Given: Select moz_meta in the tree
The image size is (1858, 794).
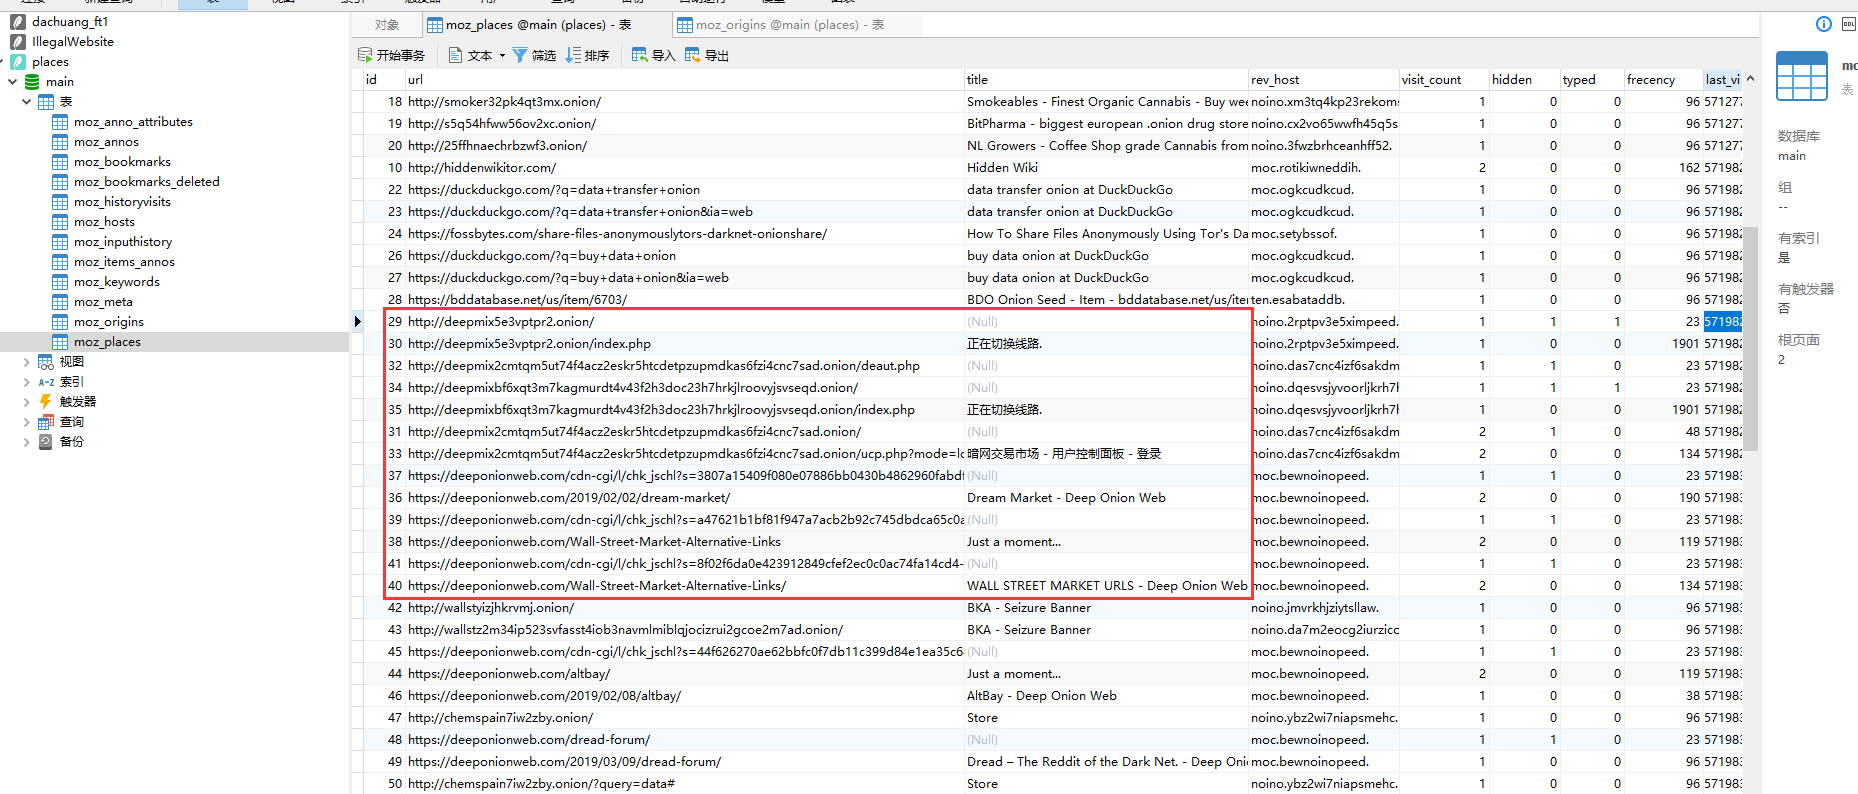Looking at the screenshot, I should [103, 301].
